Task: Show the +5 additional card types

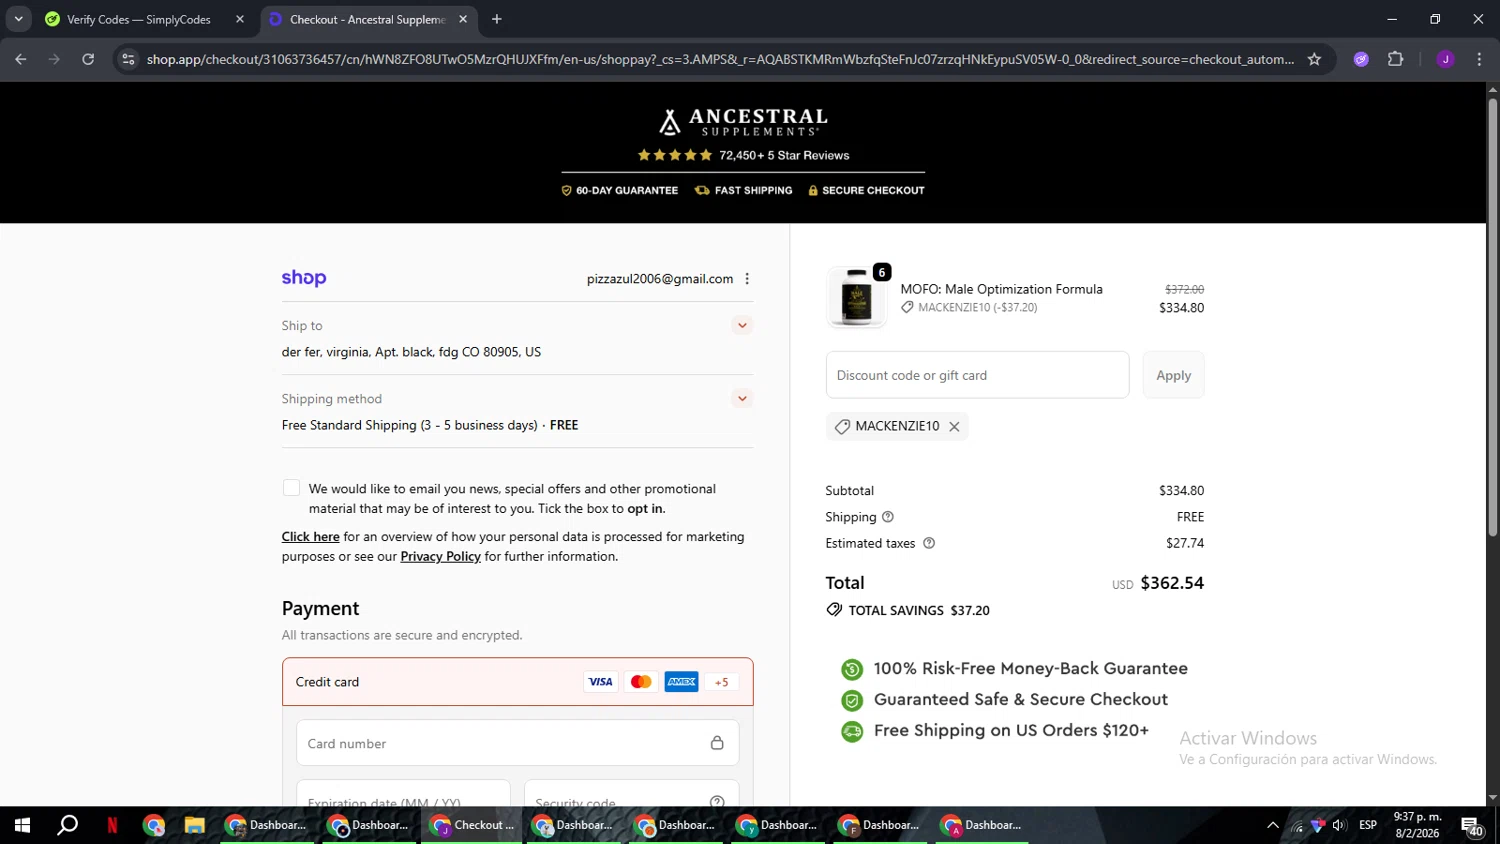Action: (x=721, y=682)
